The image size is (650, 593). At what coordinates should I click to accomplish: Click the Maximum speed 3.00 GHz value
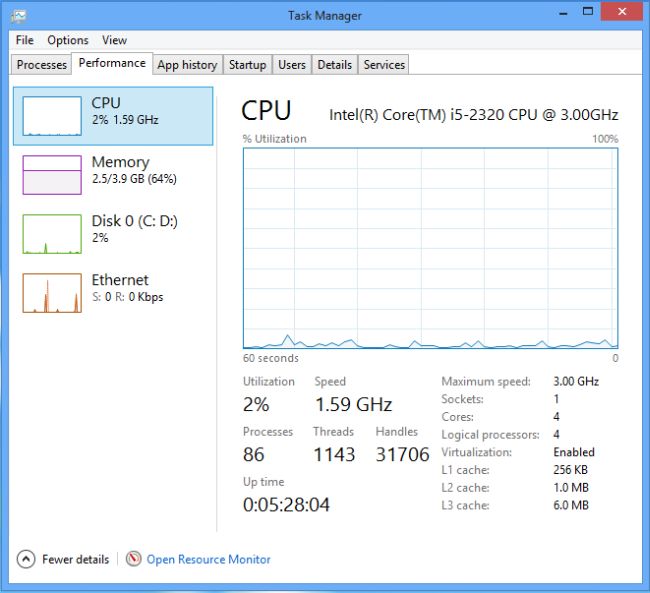click(x=576, y=381)
